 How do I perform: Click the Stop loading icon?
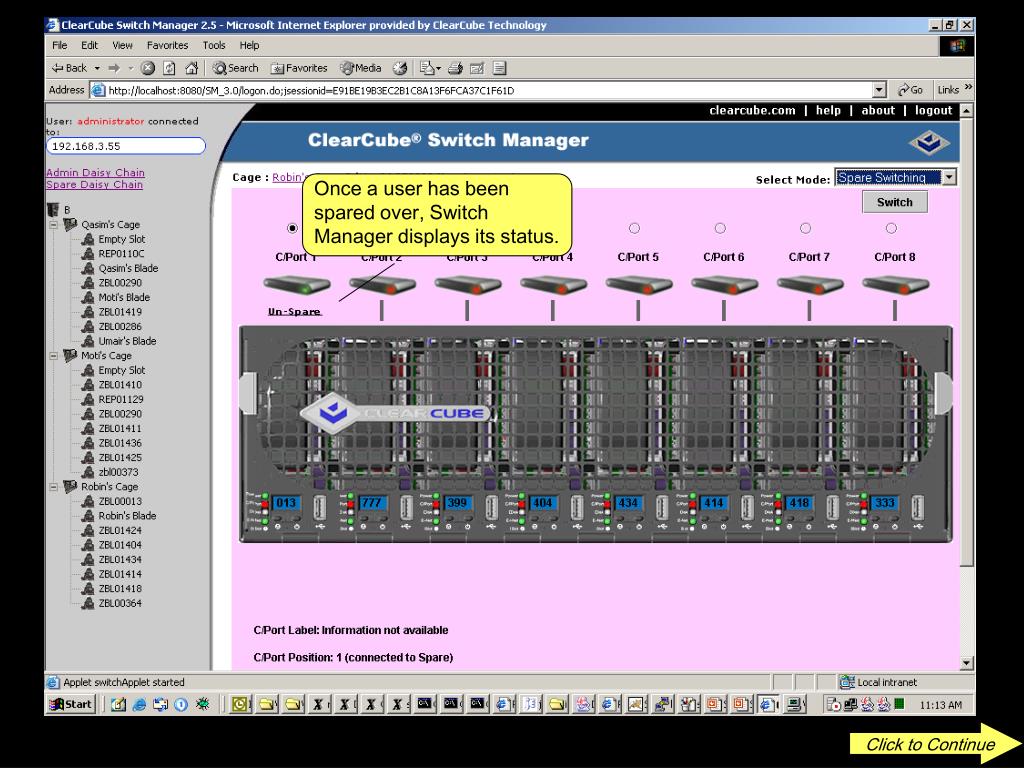[x=148, y=68]
